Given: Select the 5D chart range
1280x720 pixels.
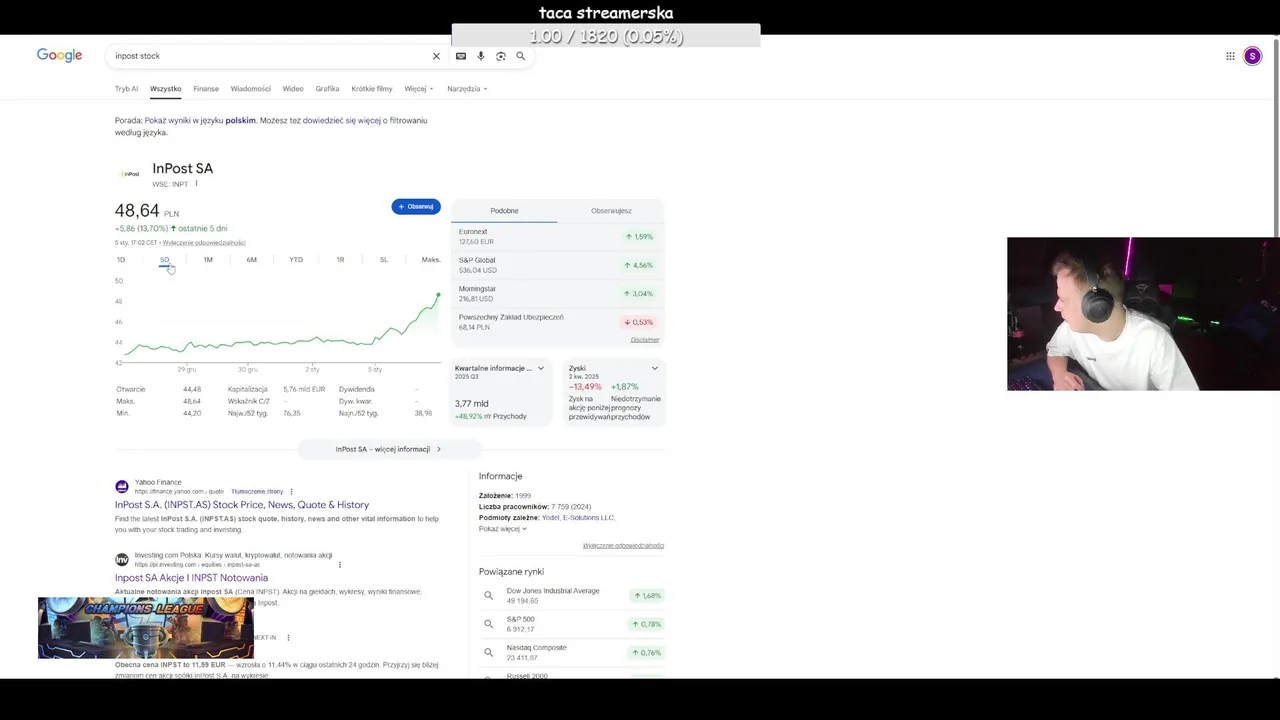Looking at the screenshot, I should pos(165,260).
